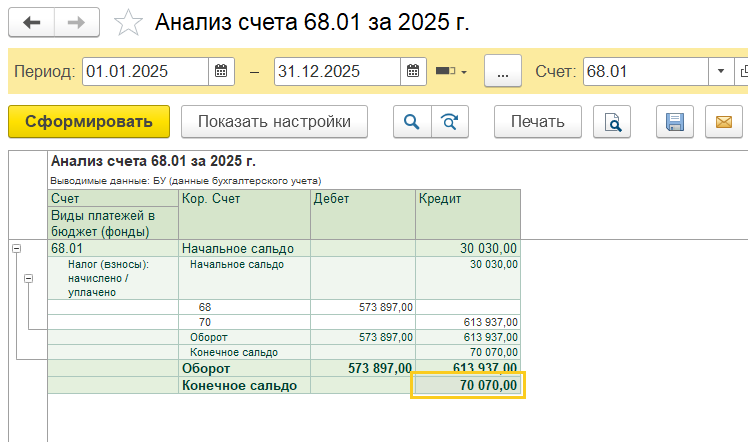The image size is (748, 442).
Task: Click the back navigation arrow
Action: click(30, 22)
